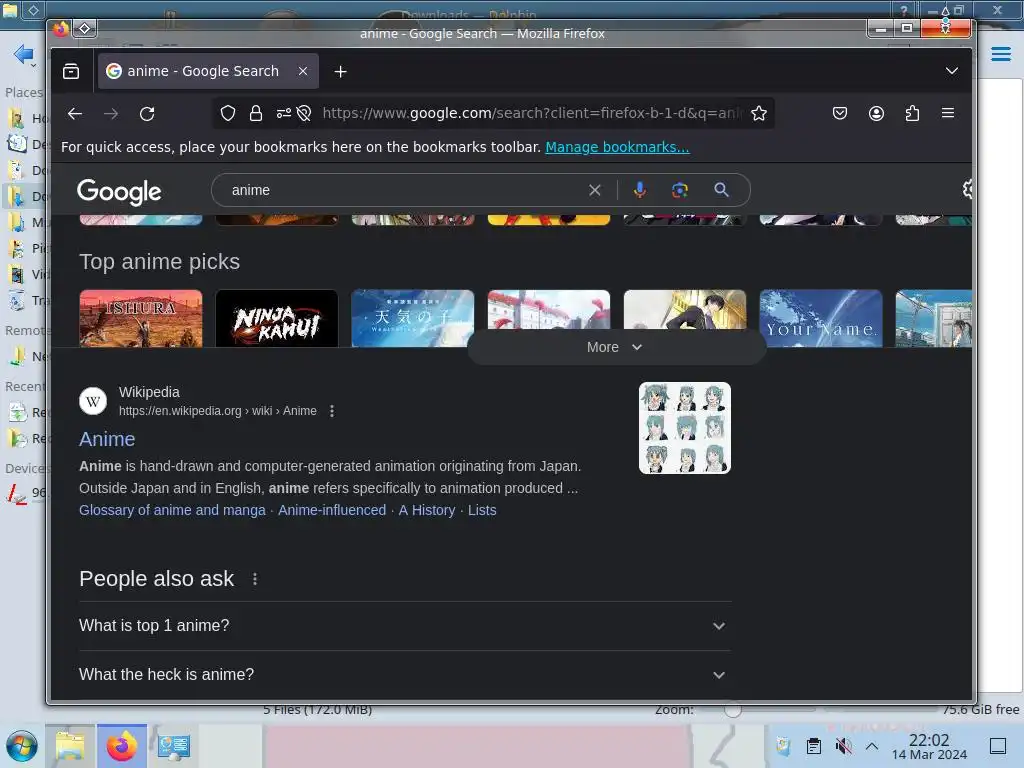The width and height of the screenshot is (1024, 768).
Task: Go back with the Firefox back arrow
Action: (x=74, y=114)
